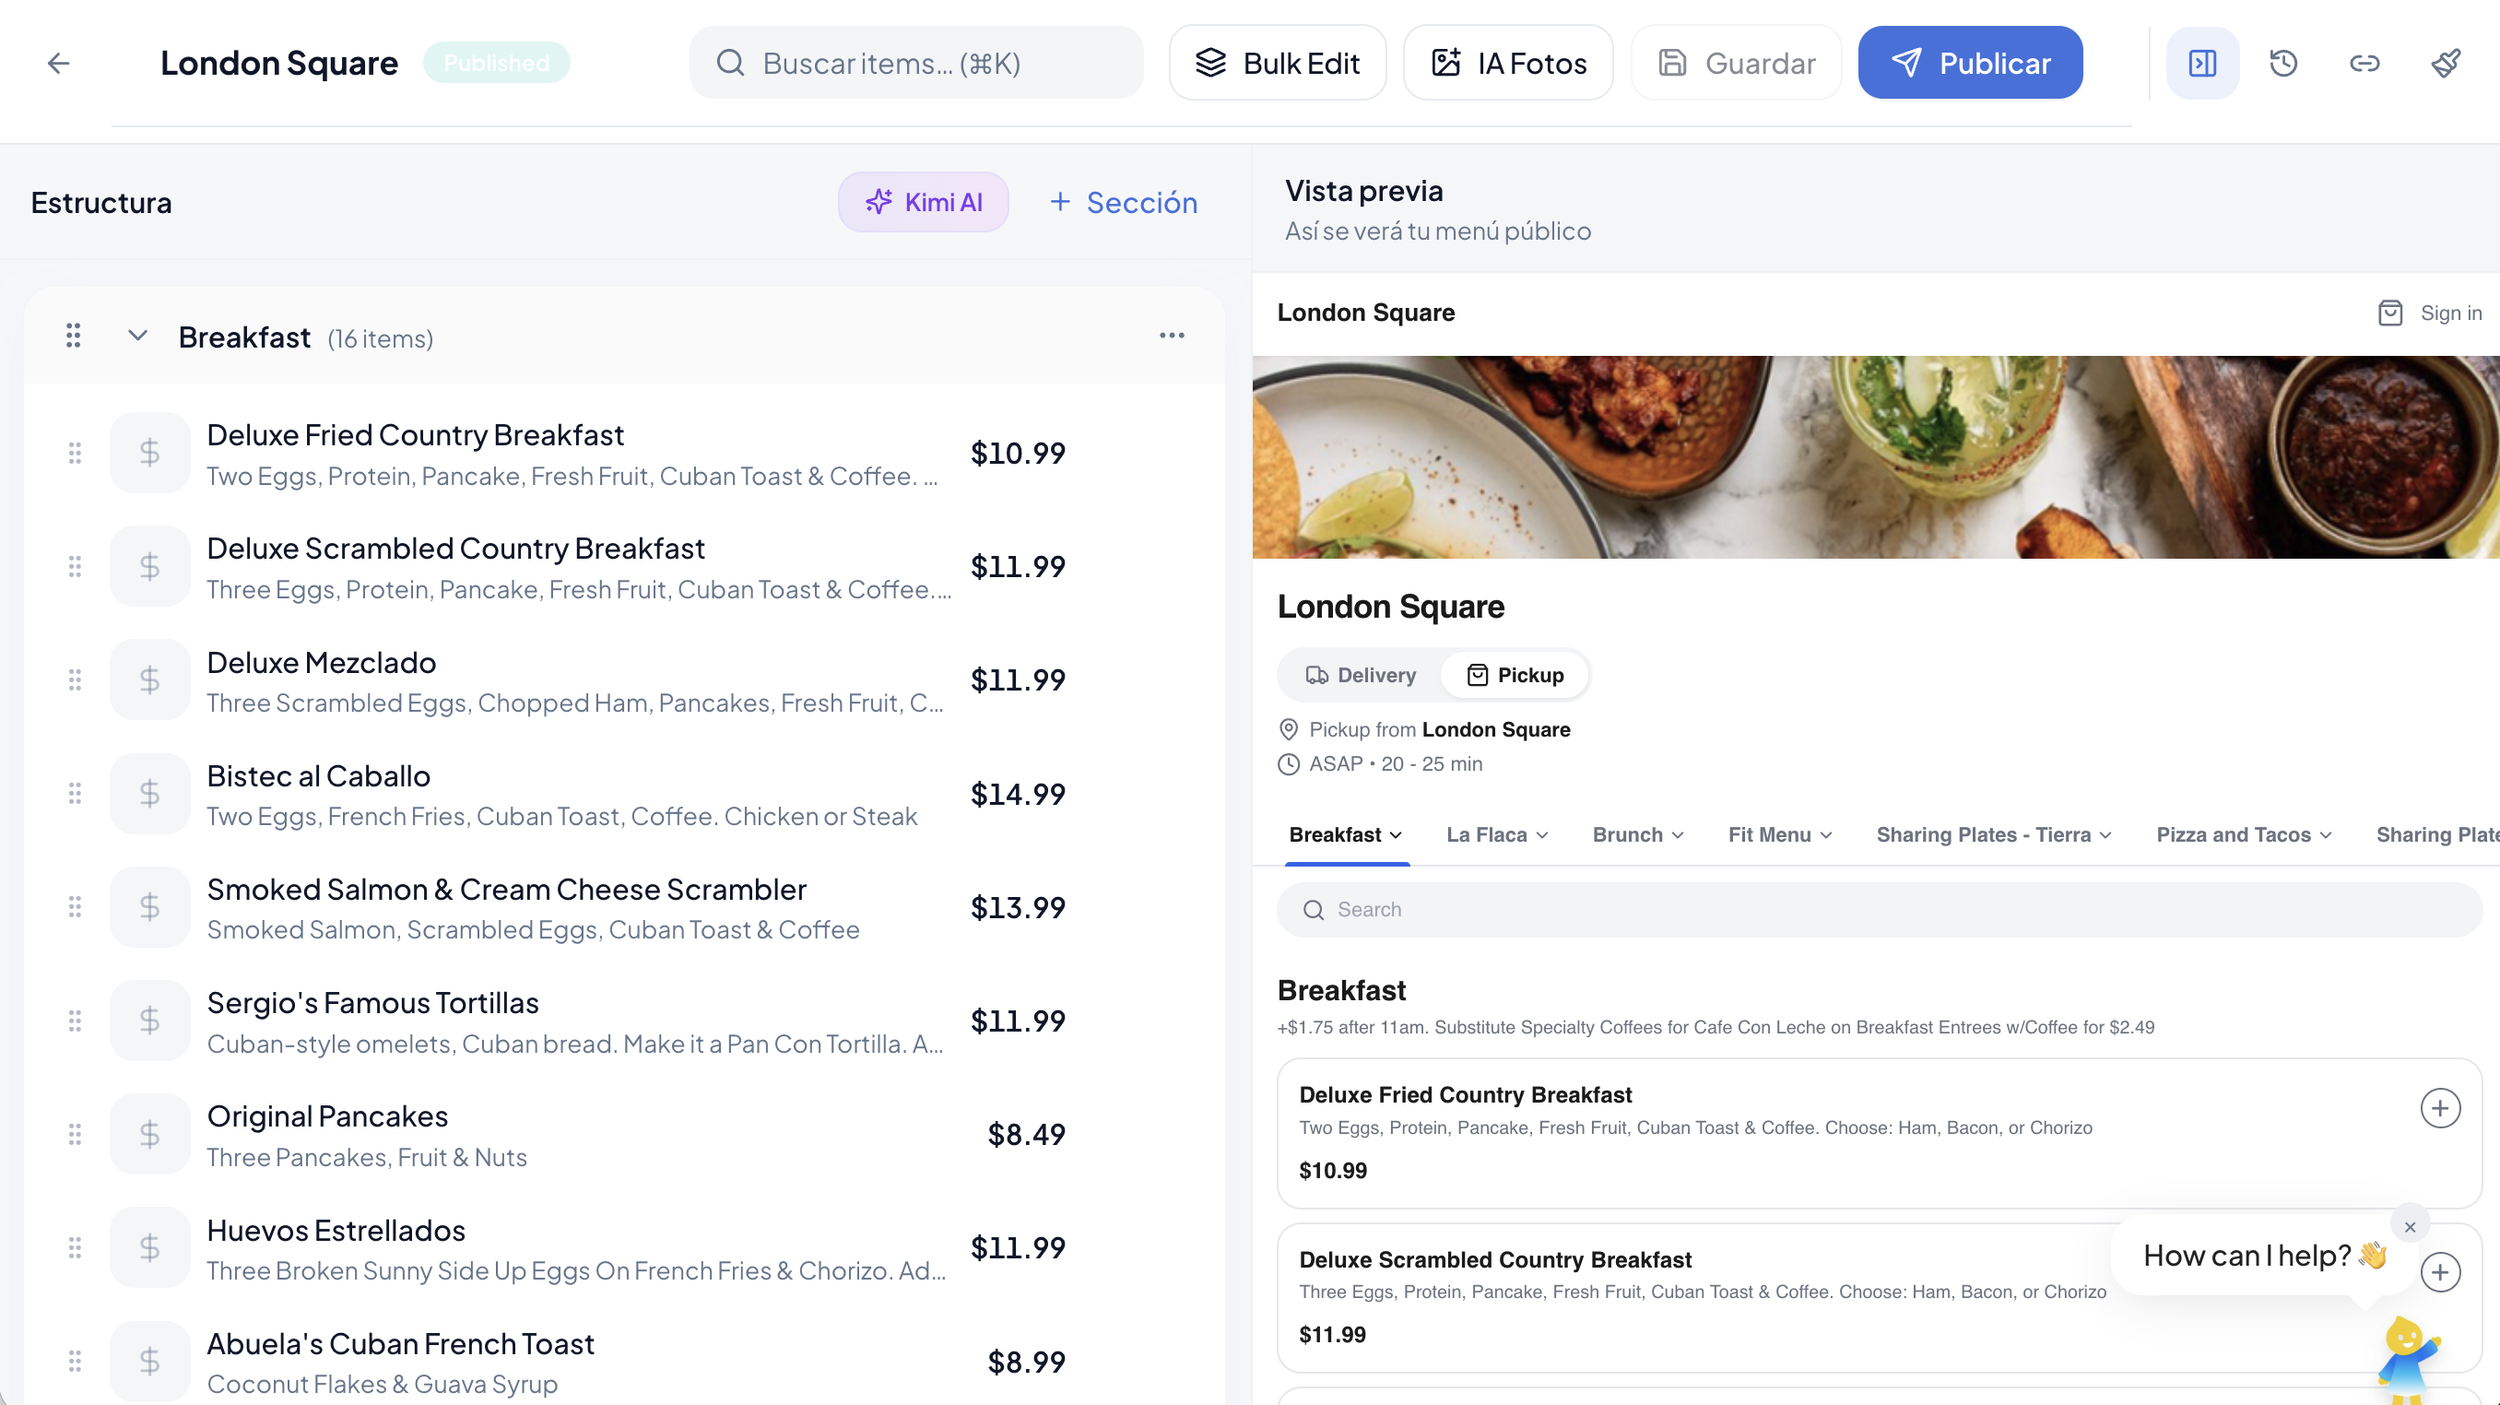Open Breakfast tab dropdown in preview
The image size is (2500, 1405).
[1346, 835]
